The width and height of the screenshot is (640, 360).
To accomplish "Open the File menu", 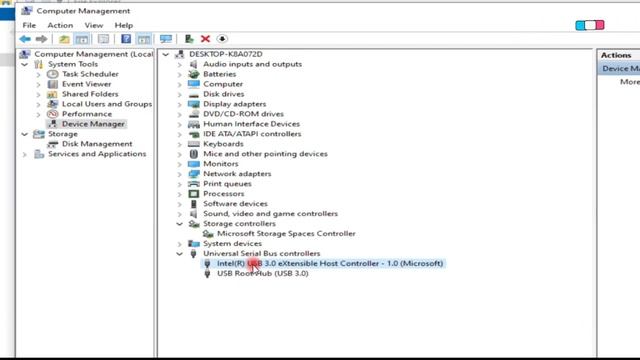I will tap(29, 25).
